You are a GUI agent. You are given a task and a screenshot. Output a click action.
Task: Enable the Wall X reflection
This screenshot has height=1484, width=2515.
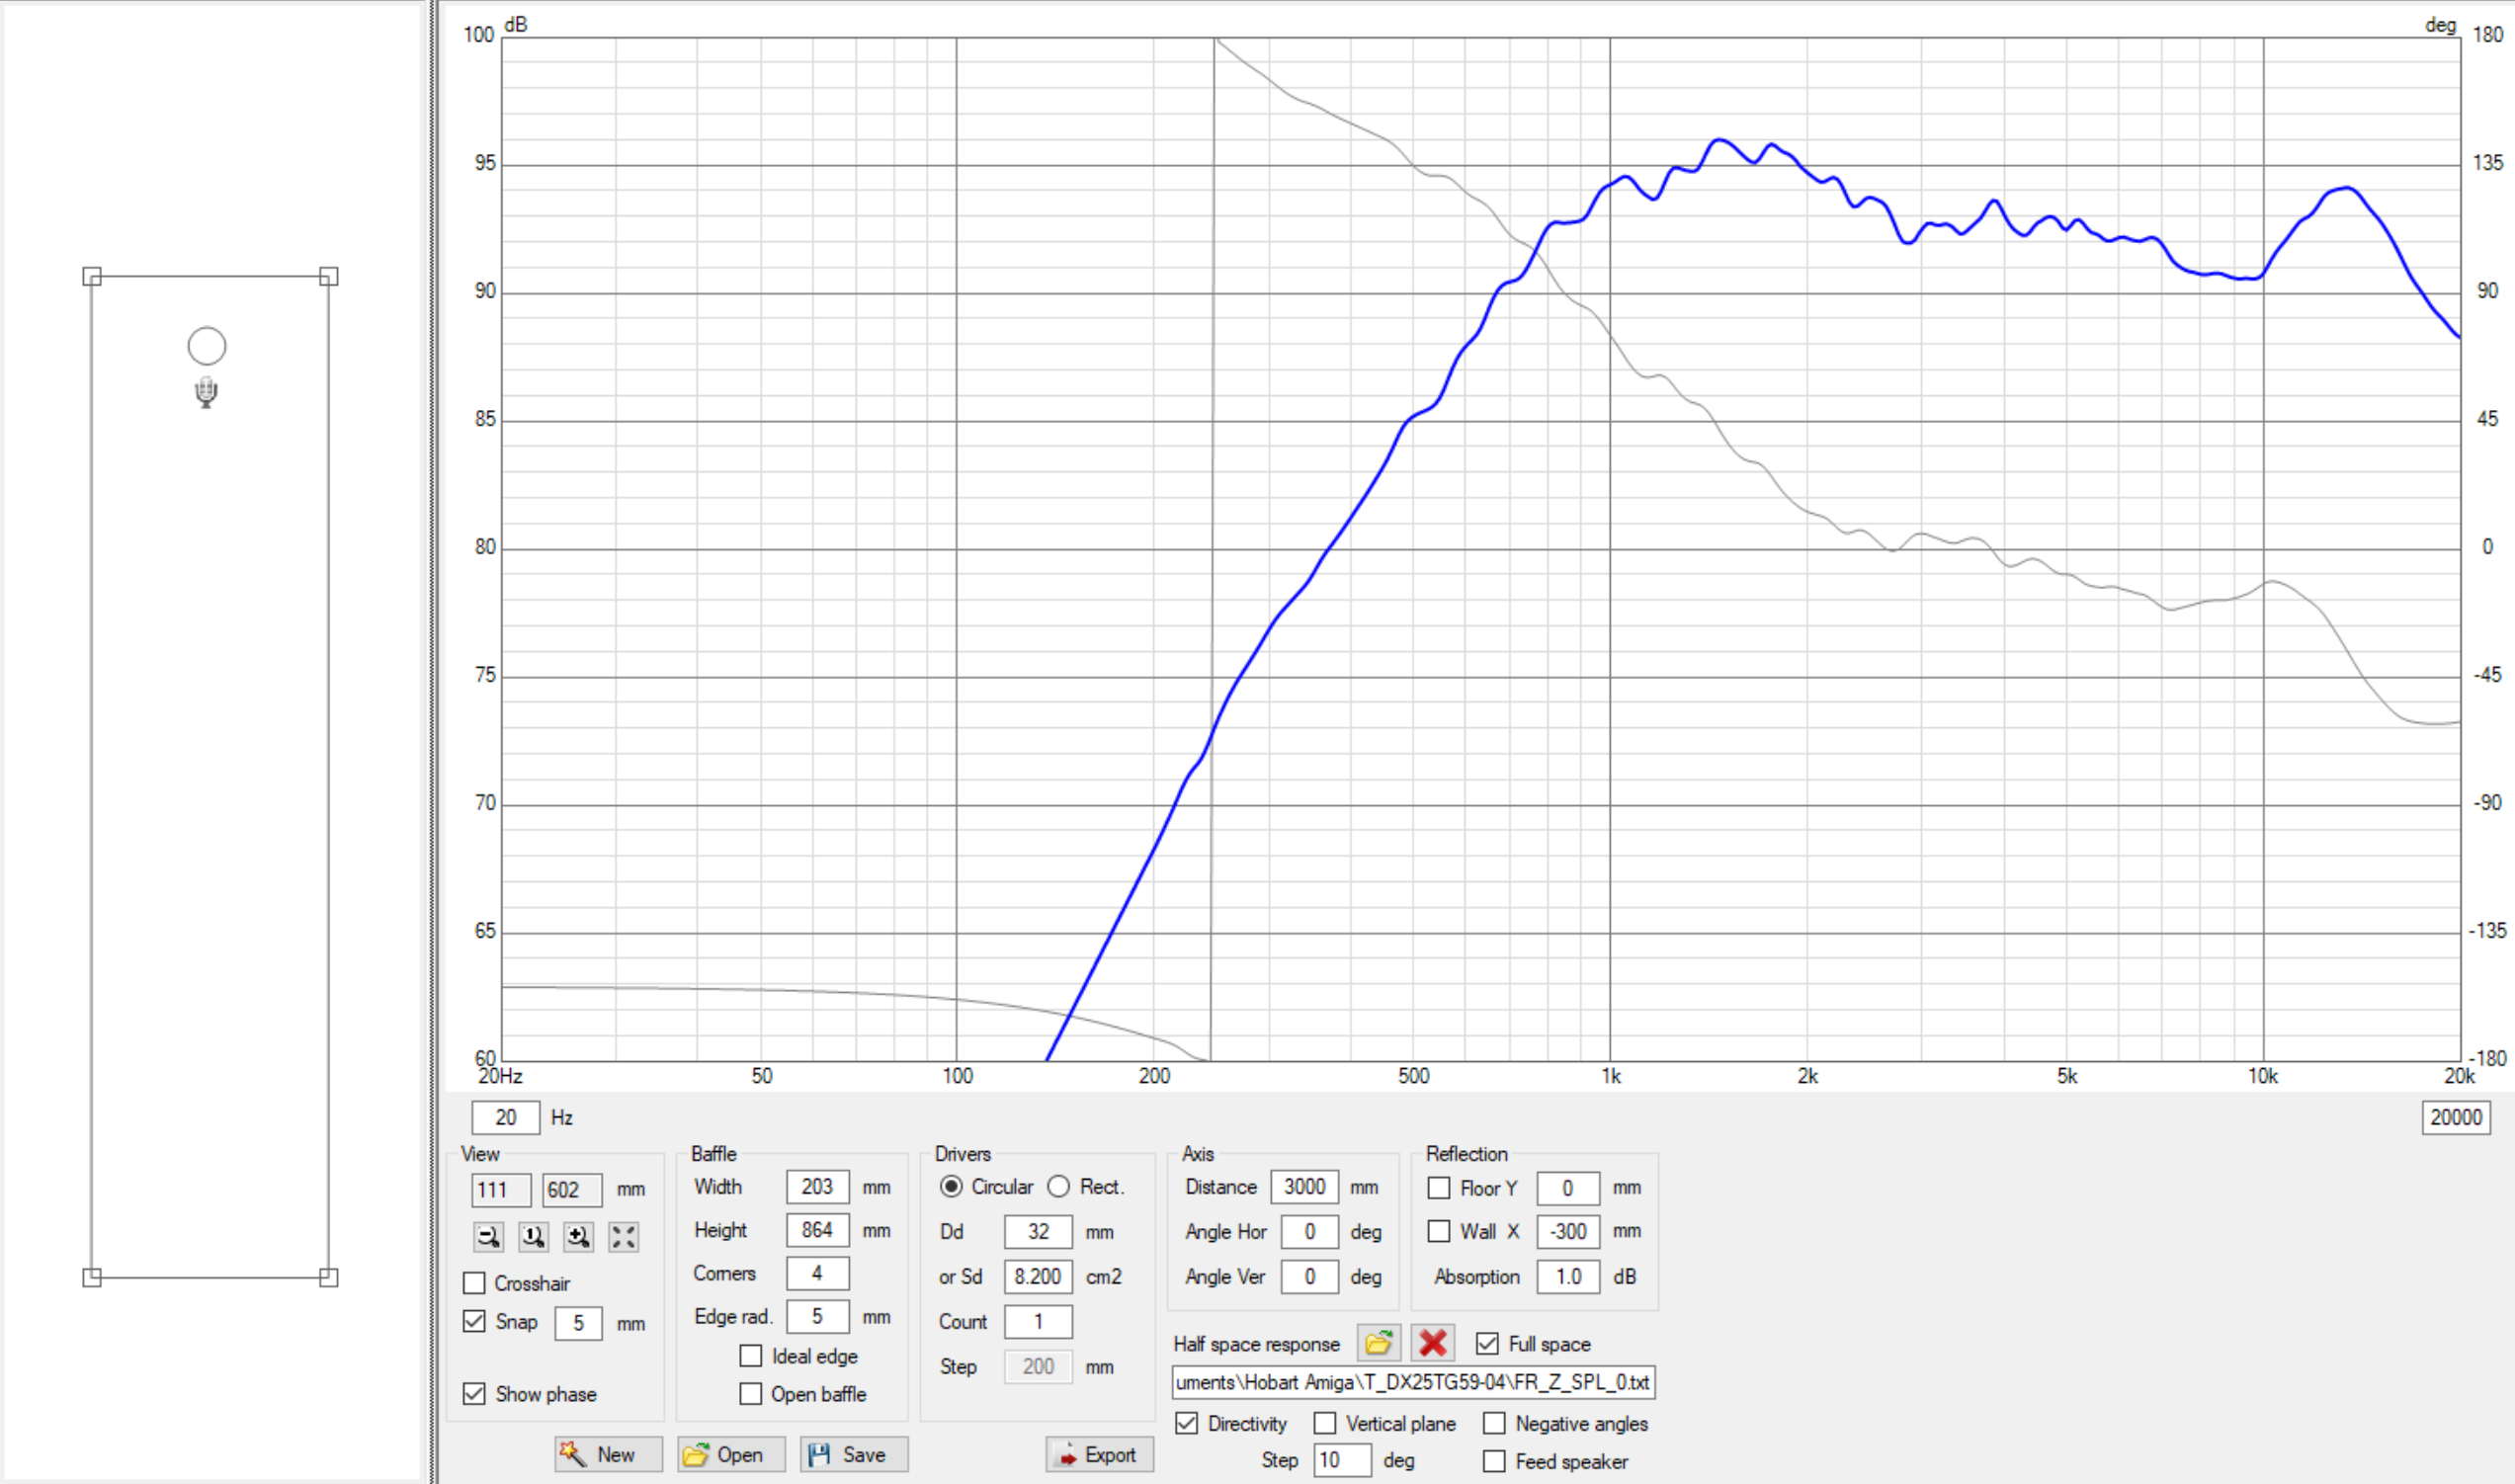(1439, 1231)
